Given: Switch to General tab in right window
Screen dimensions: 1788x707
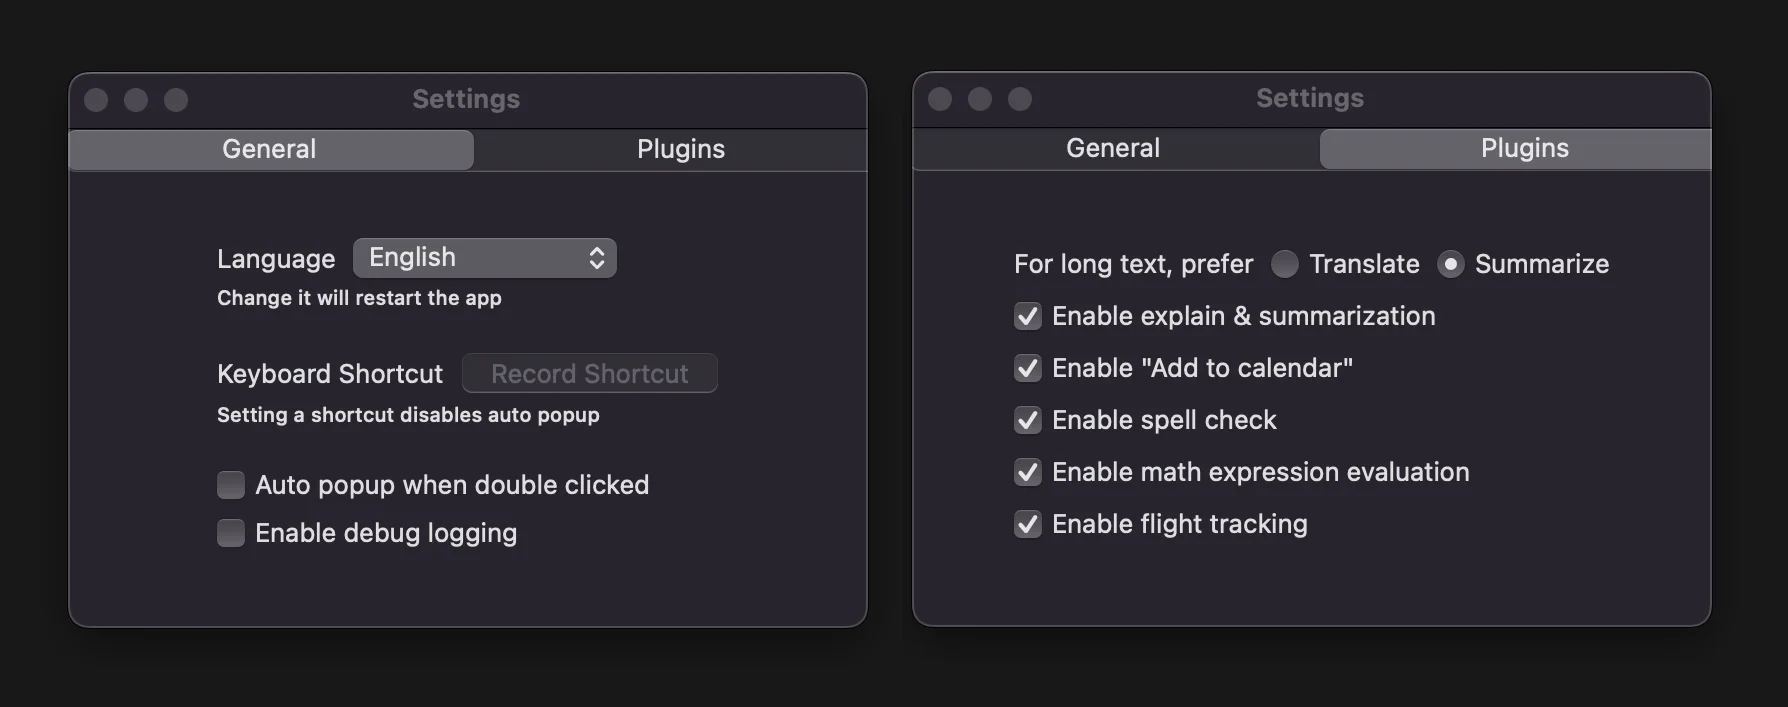Looking at the screenshot, I should point(1113,148).
